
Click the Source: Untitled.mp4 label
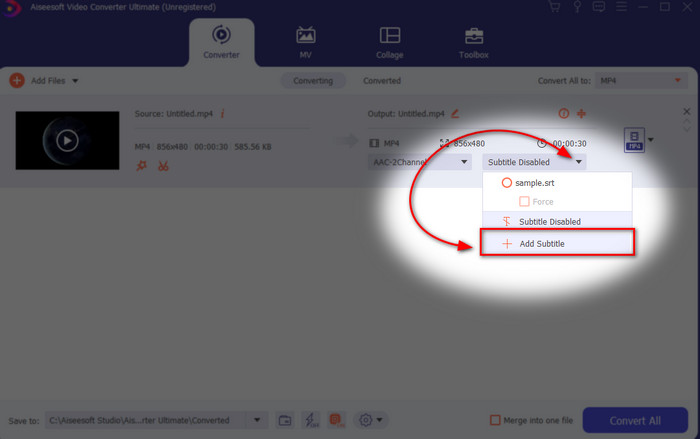174,114
